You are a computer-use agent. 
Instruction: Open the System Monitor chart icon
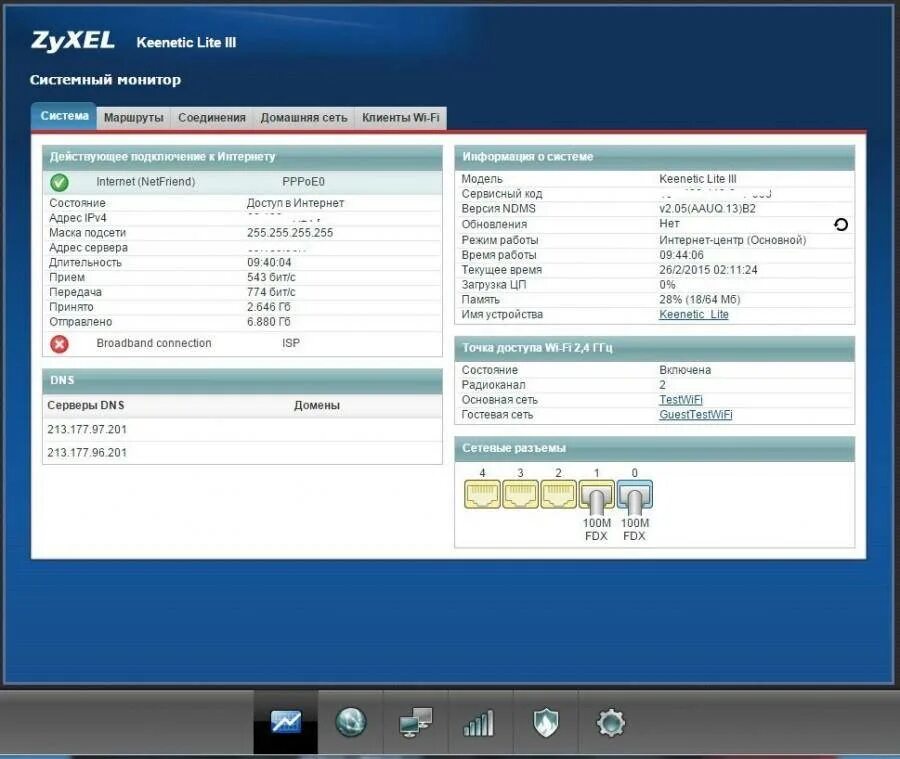(x=286, y=722)
